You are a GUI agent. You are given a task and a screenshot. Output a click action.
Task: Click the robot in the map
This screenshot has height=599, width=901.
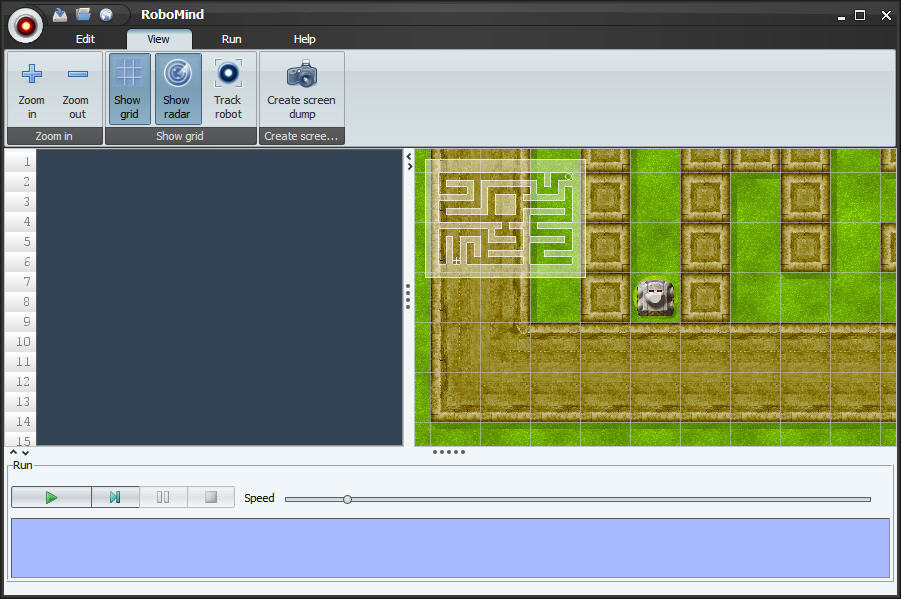tap(654, 297)
